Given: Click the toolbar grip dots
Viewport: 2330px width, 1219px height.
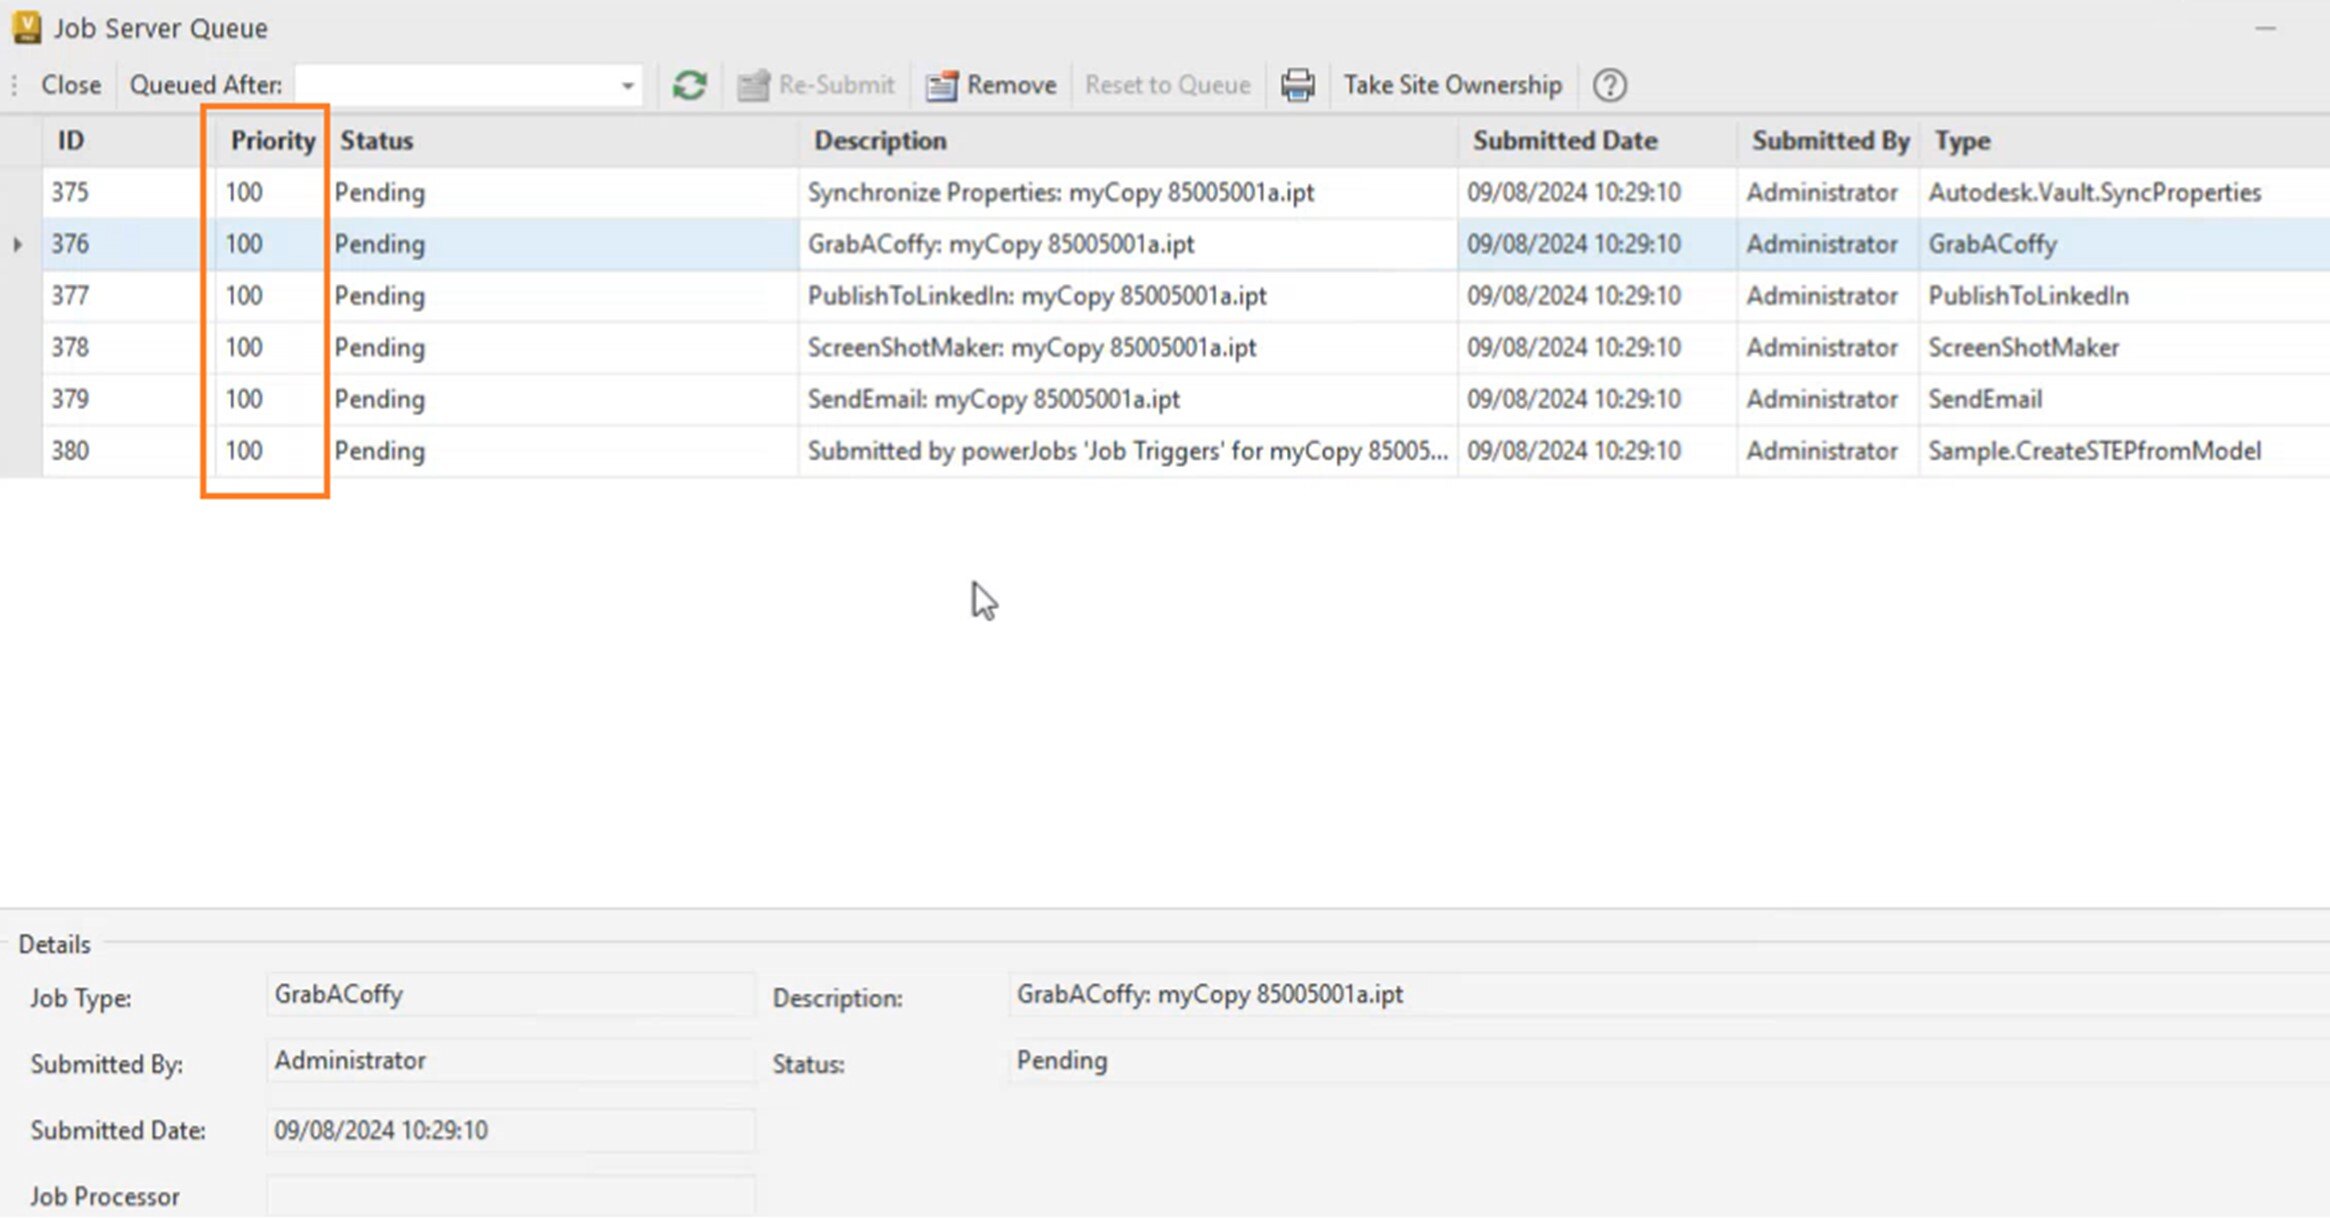Looking at the screenshot, I should coord(13,84).
